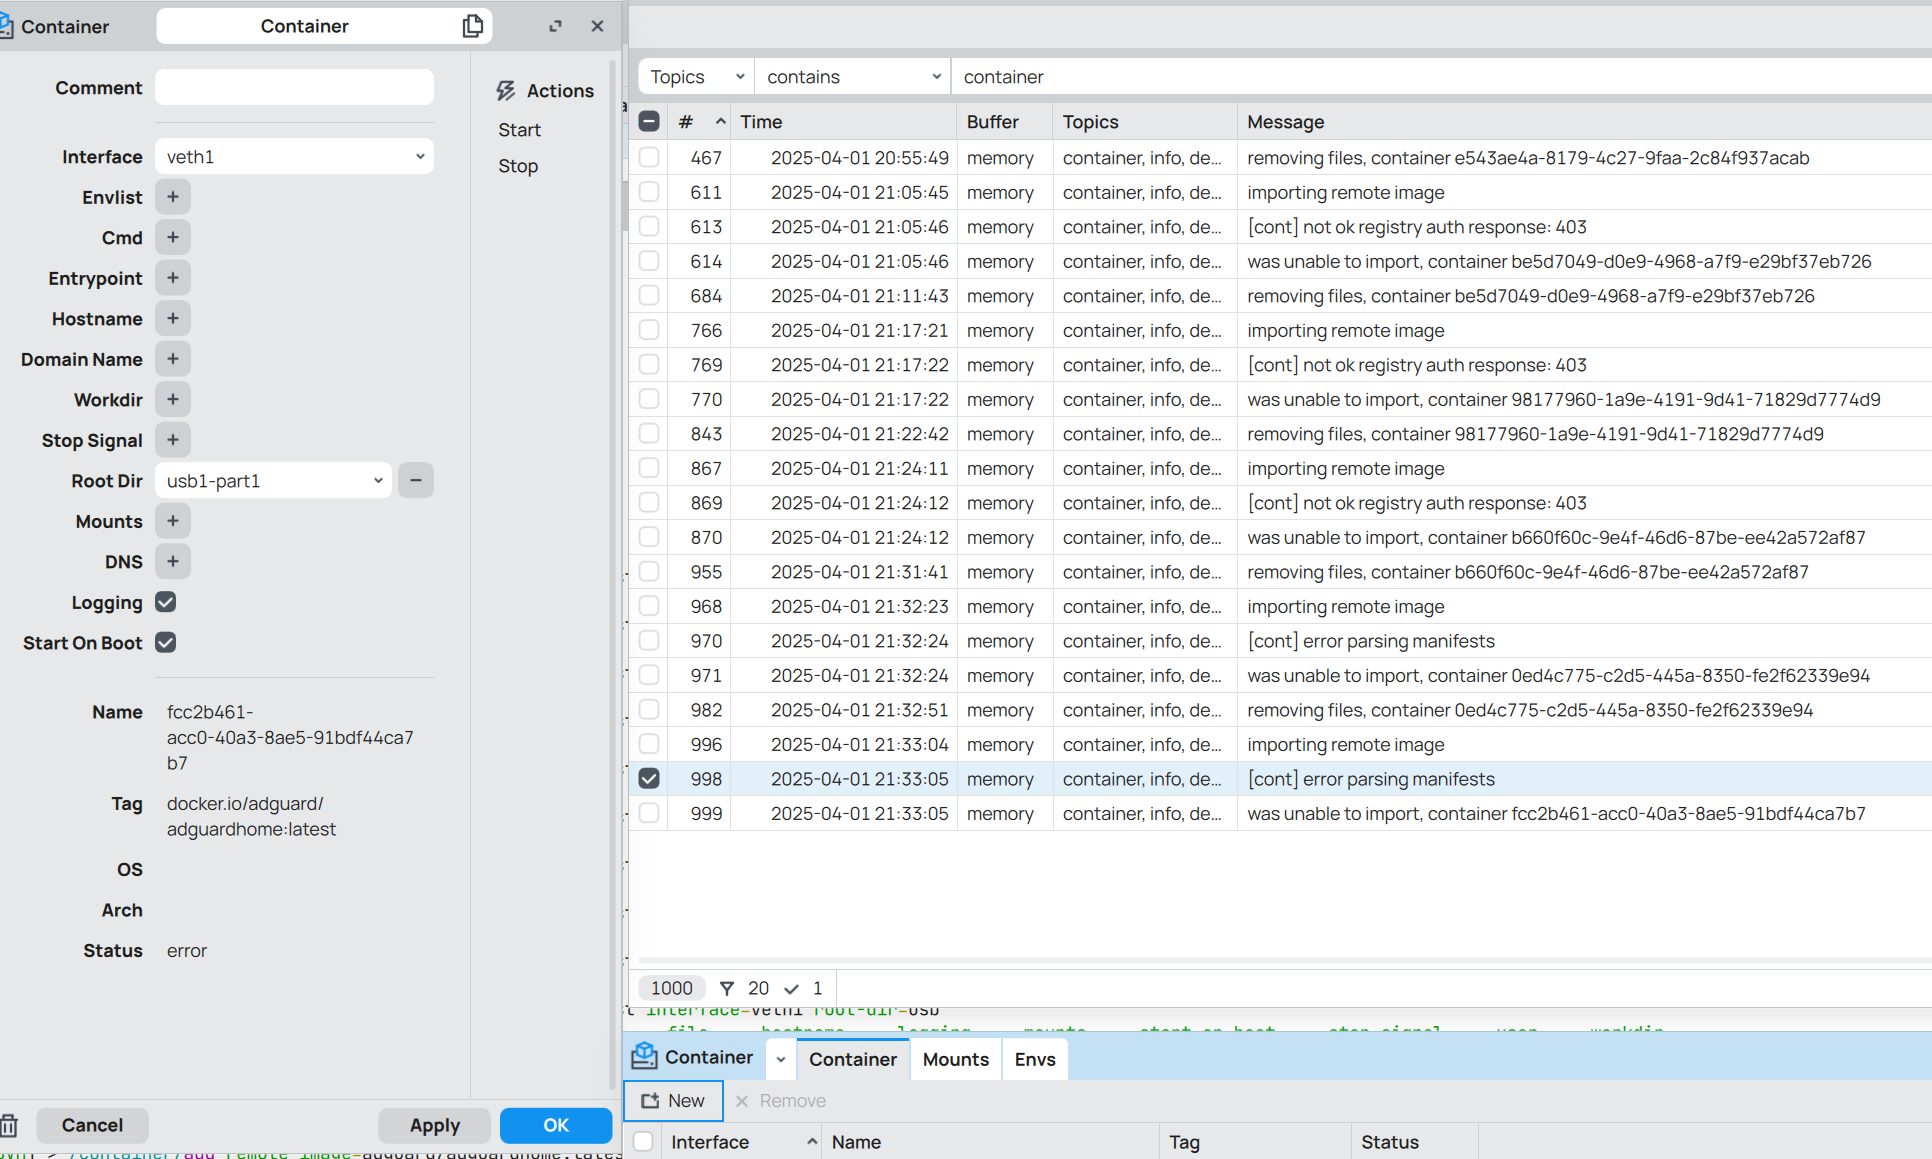Add a Mounts entry with plus icon
Screen dimensions: 1932x1159
(173, 521)
